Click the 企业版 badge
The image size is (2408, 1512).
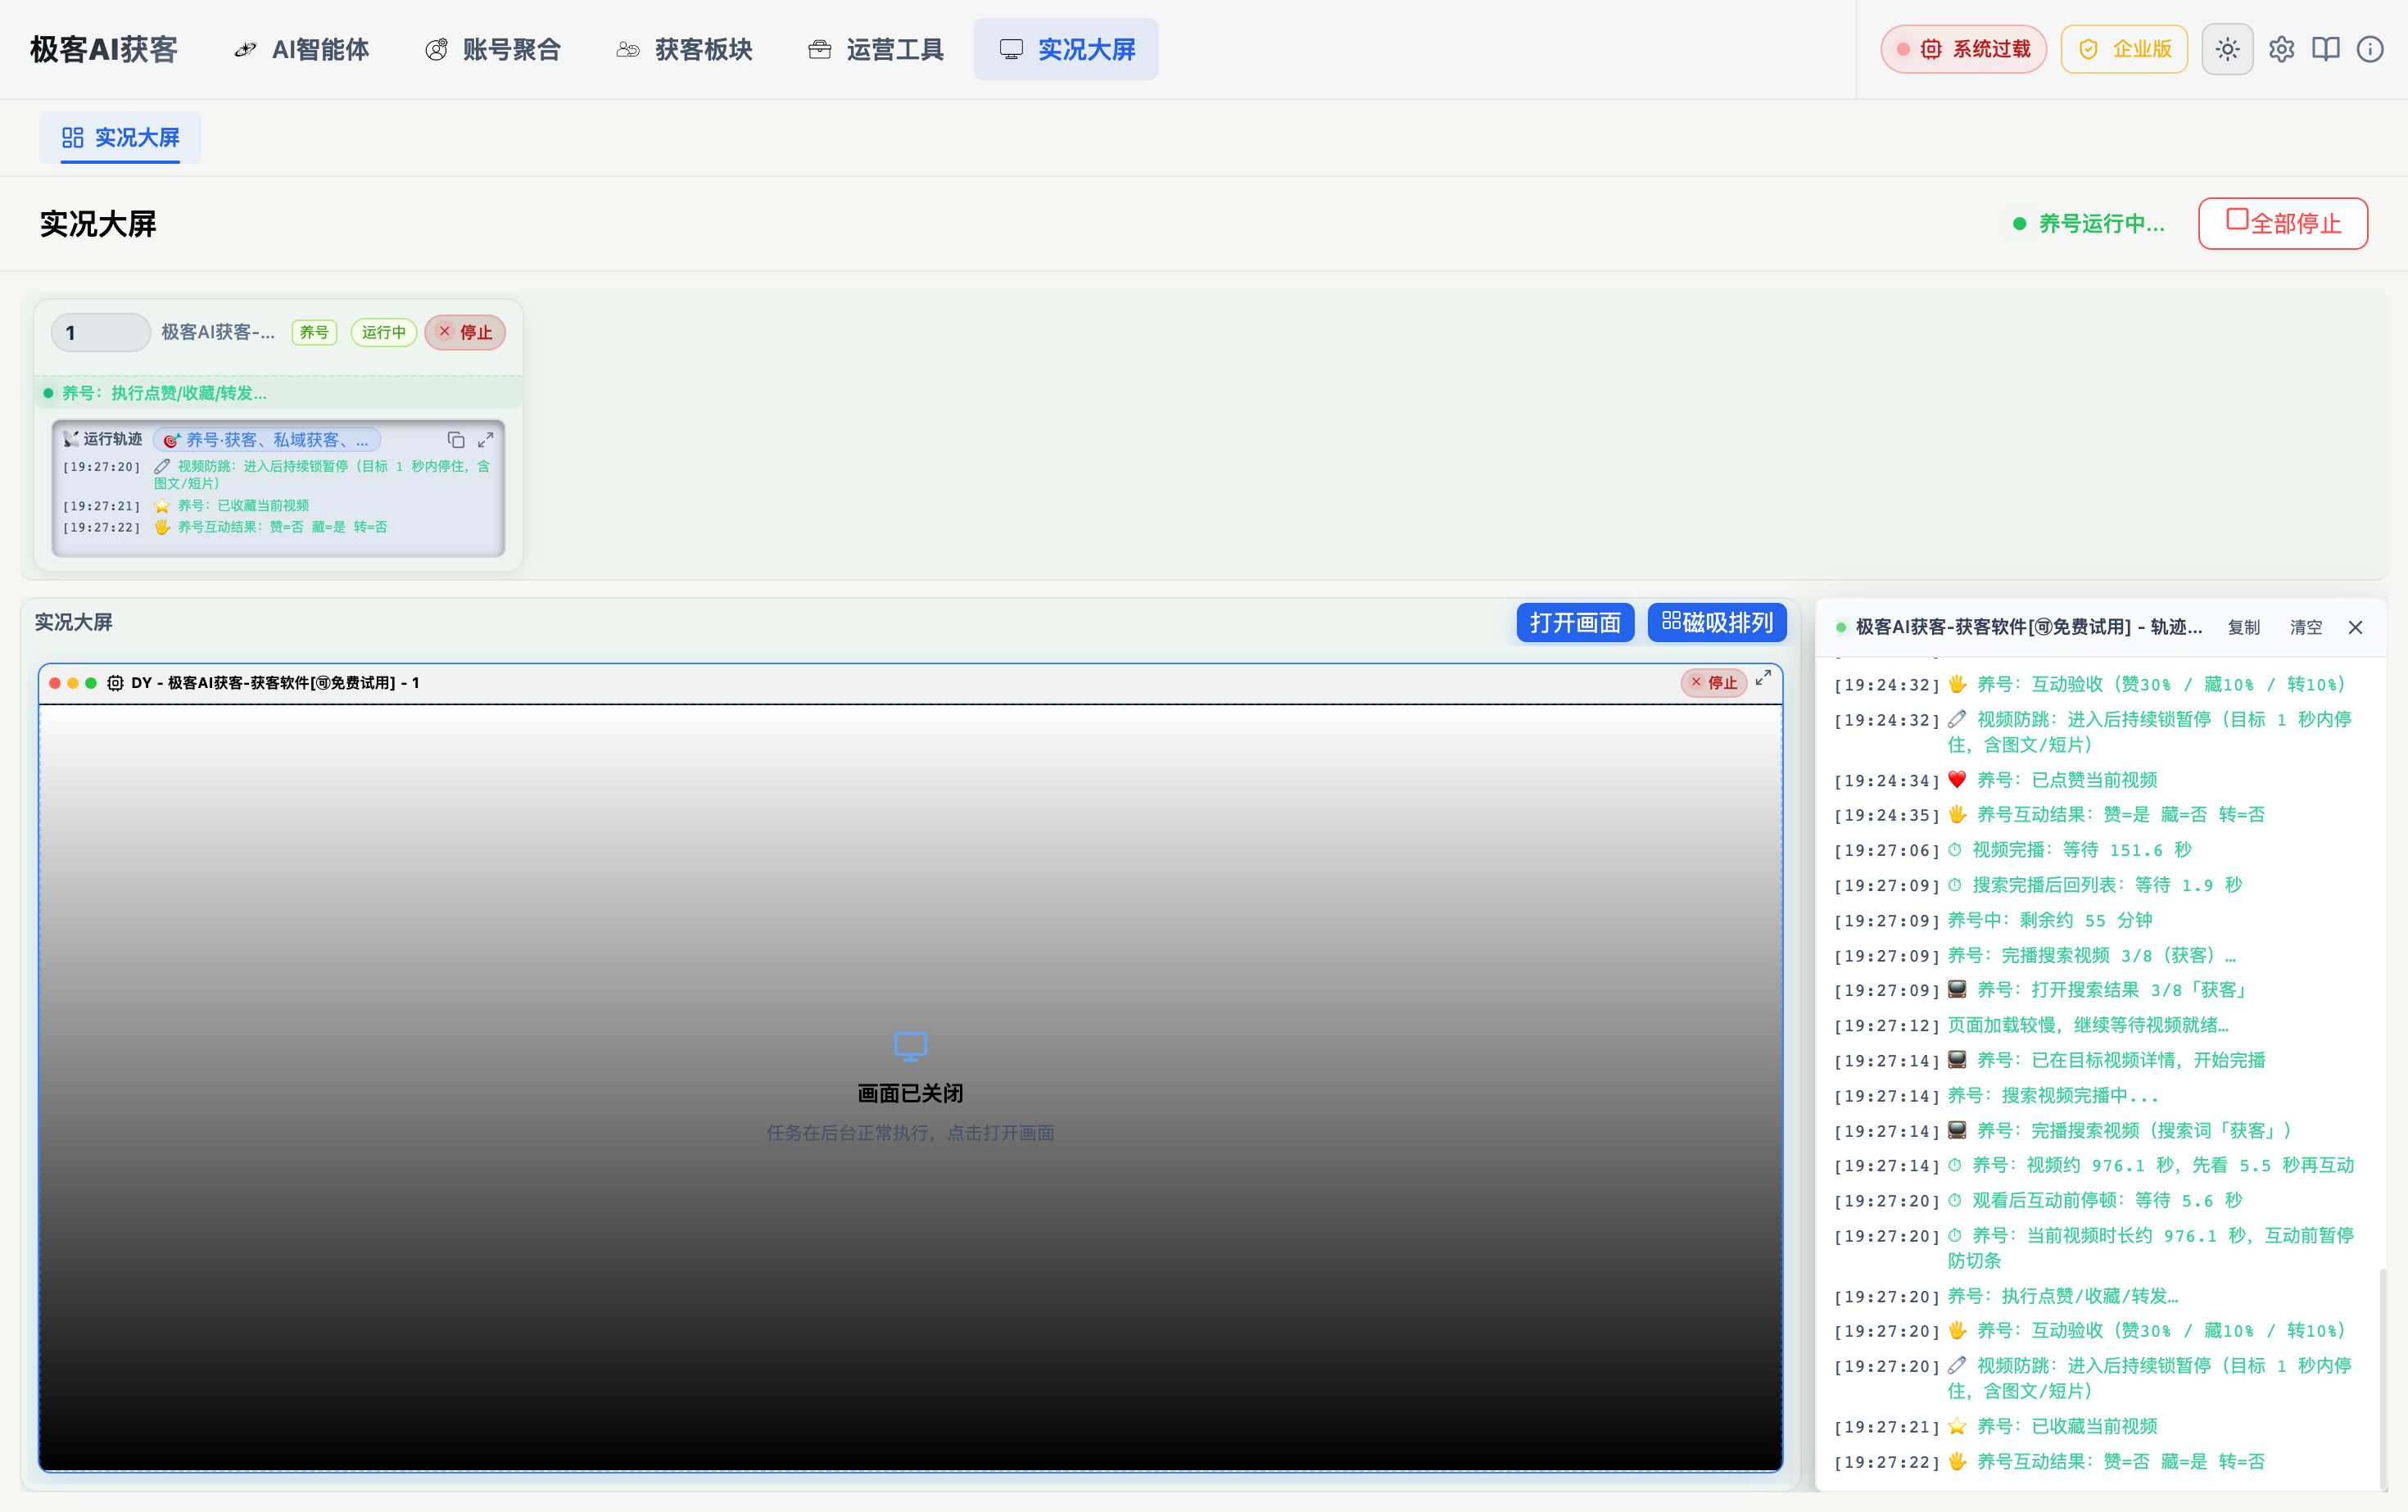2124,49
